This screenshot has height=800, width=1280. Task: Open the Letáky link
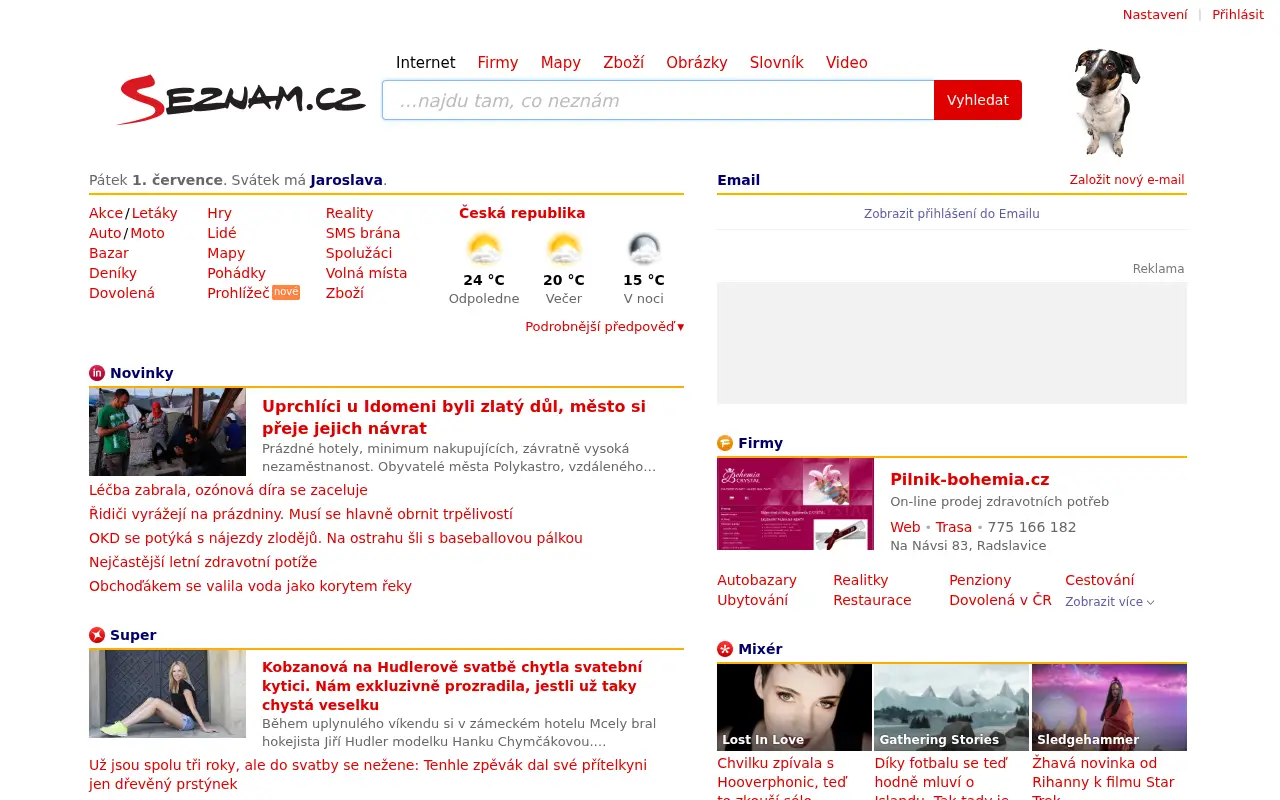(x=155, y=213)
